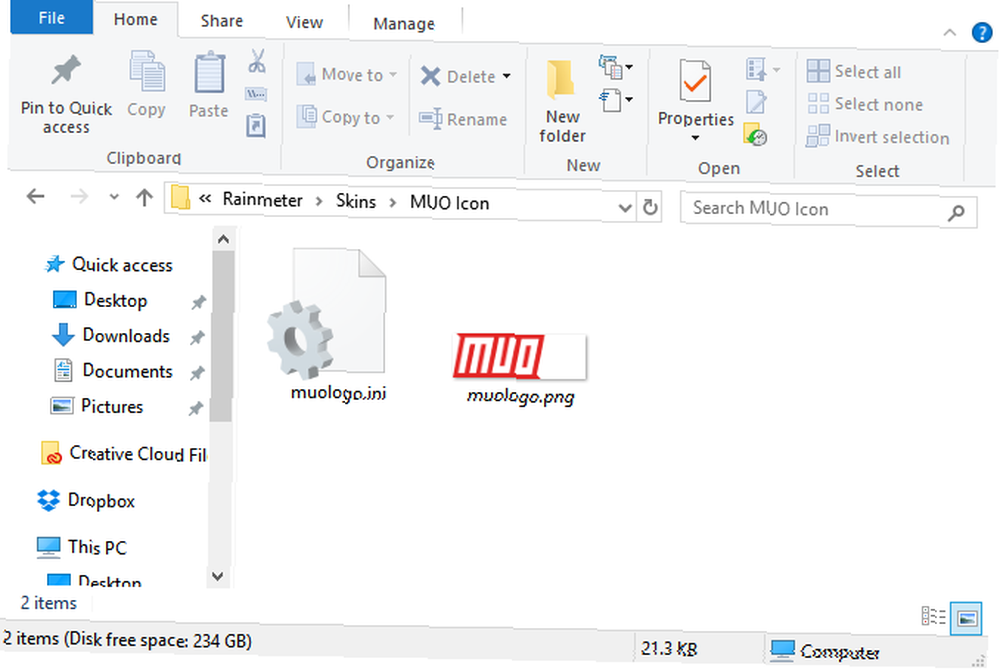Click the Edit file icon
Image resolution: width=1000 pixels, height=671 pixels.
coord(756,101)
